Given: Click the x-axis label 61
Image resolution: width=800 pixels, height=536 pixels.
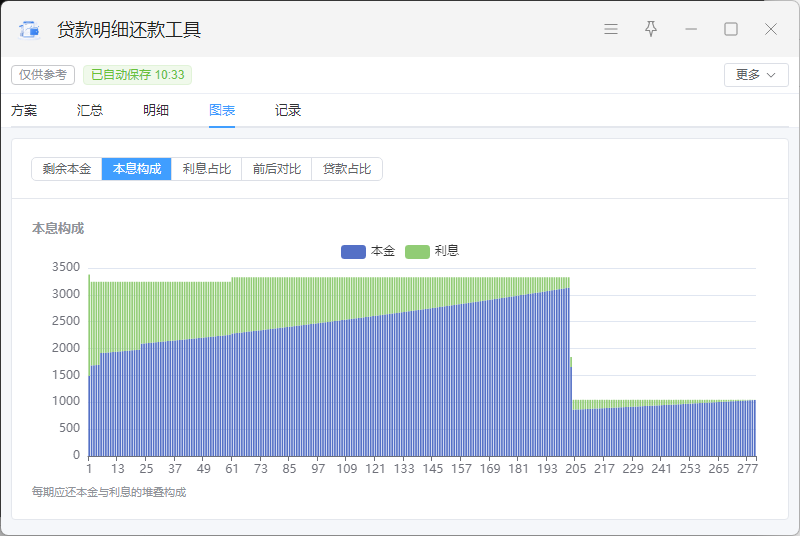Looking at the screenshot, I should (232, 468).
